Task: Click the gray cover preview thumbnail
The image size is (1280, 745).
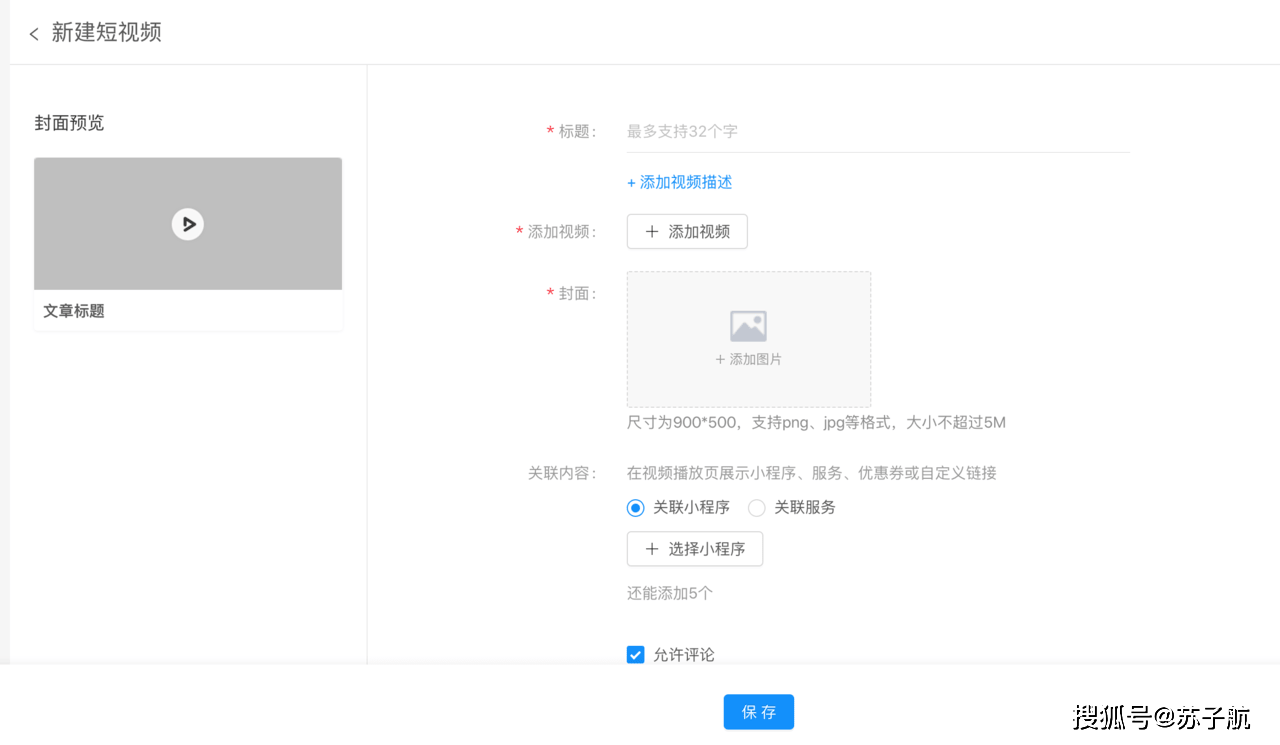Action: tap(188, 224)
